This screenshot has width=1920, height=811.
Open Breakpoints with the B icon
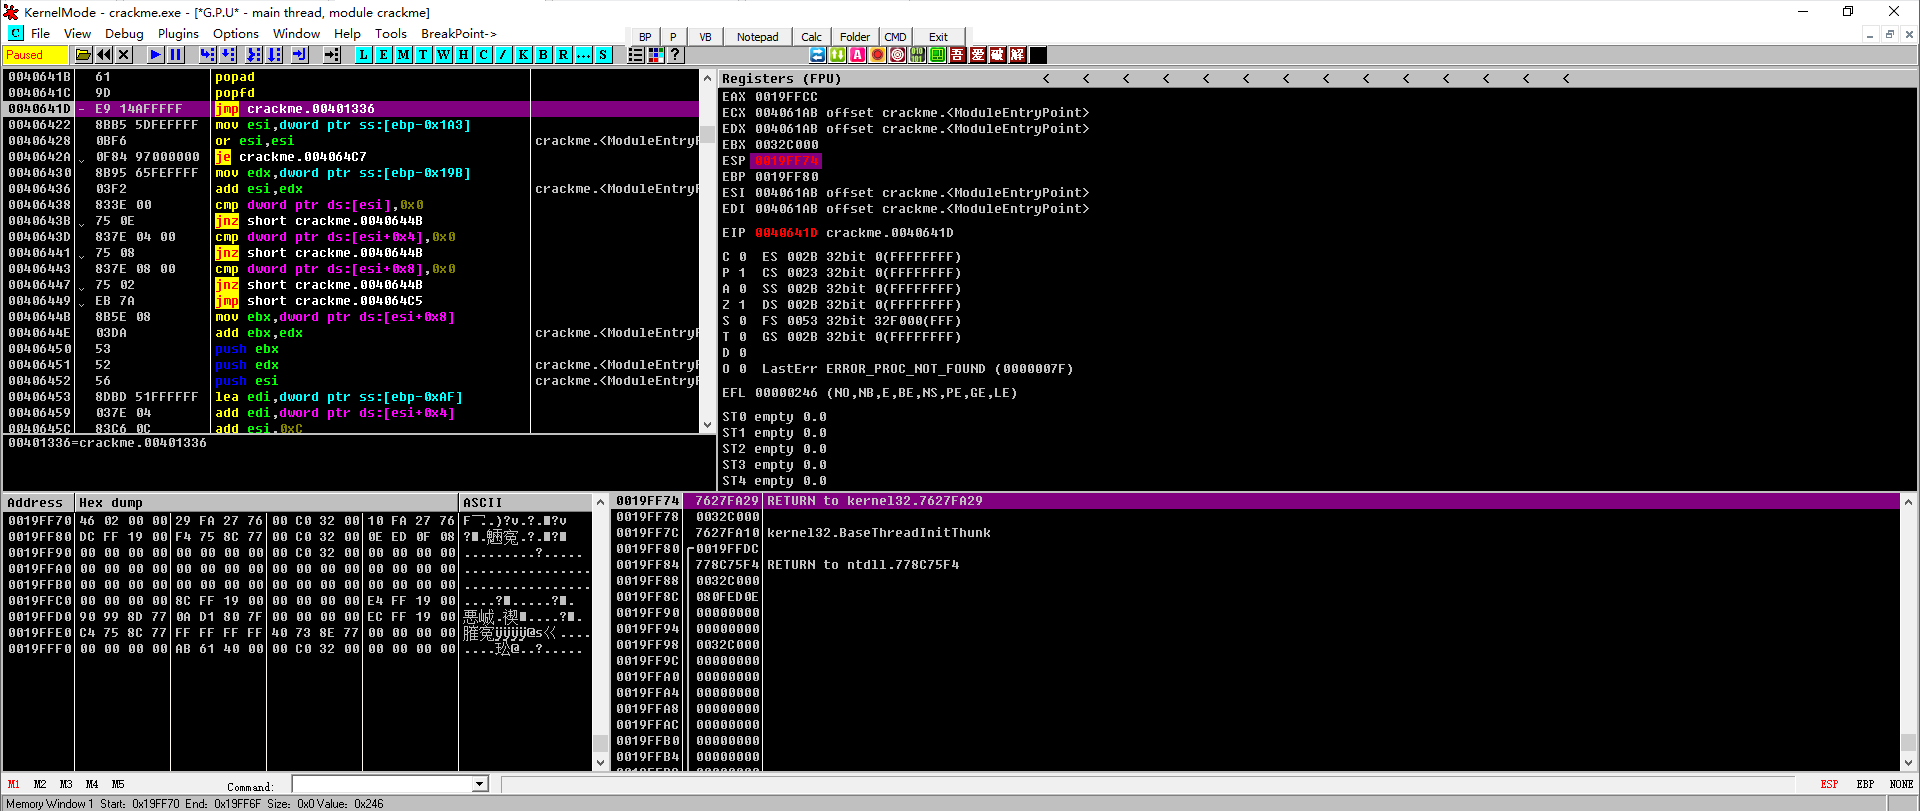544,55
